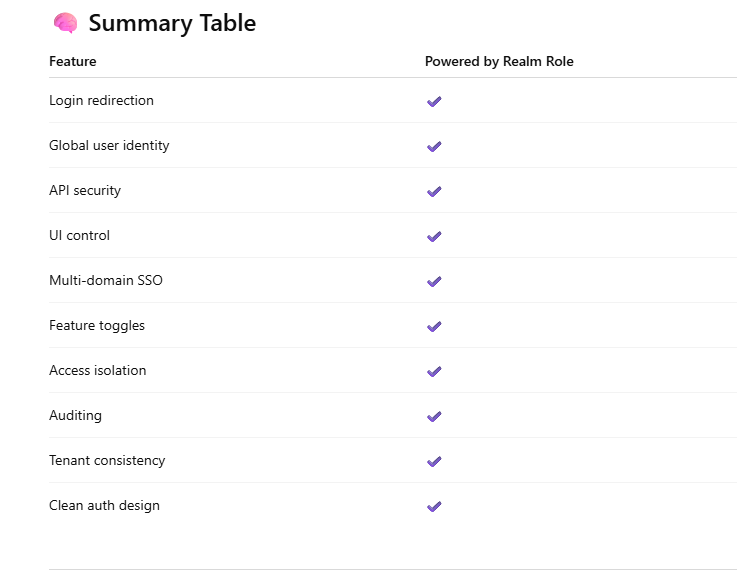Select the Feature toggles checkmark

click(x=434, y=327)
